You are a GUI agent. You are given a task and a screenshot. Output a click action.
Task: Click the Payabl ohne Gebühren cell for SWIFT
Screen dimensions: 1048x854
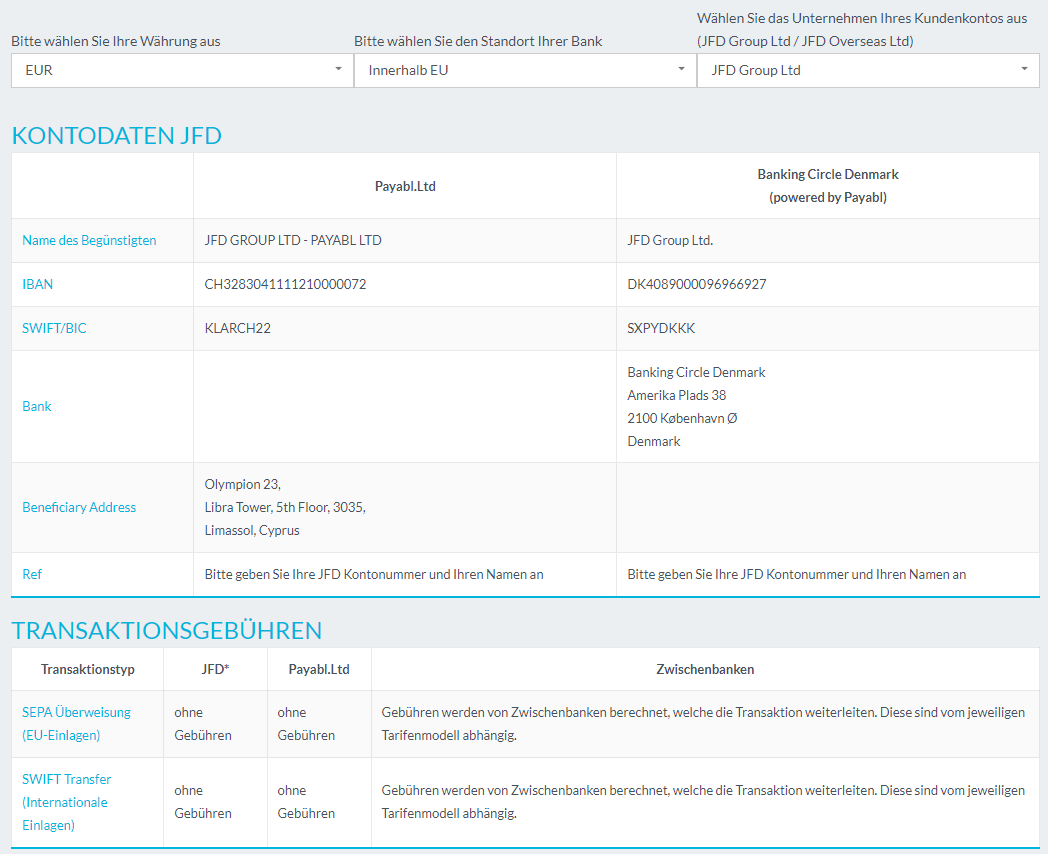[306, 802]
